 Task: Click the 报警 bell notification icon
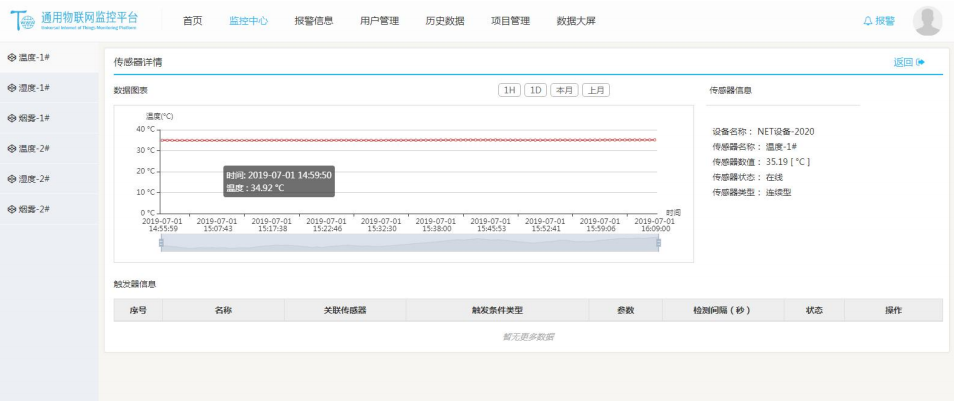click(867, 21)
